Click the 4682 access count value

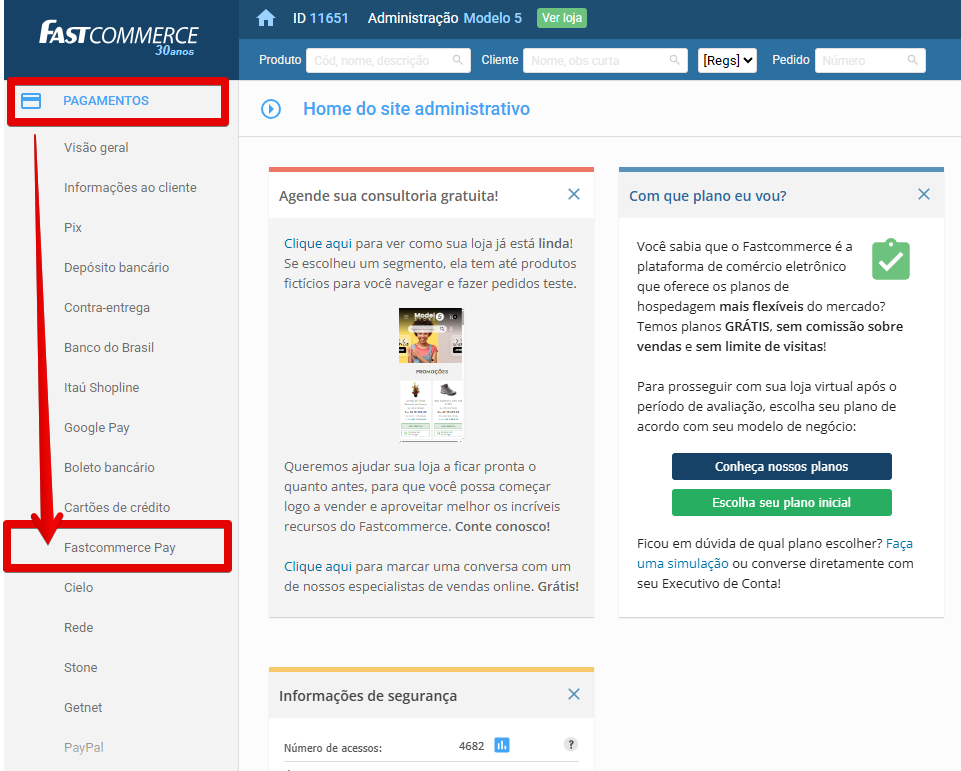(471, 746)
